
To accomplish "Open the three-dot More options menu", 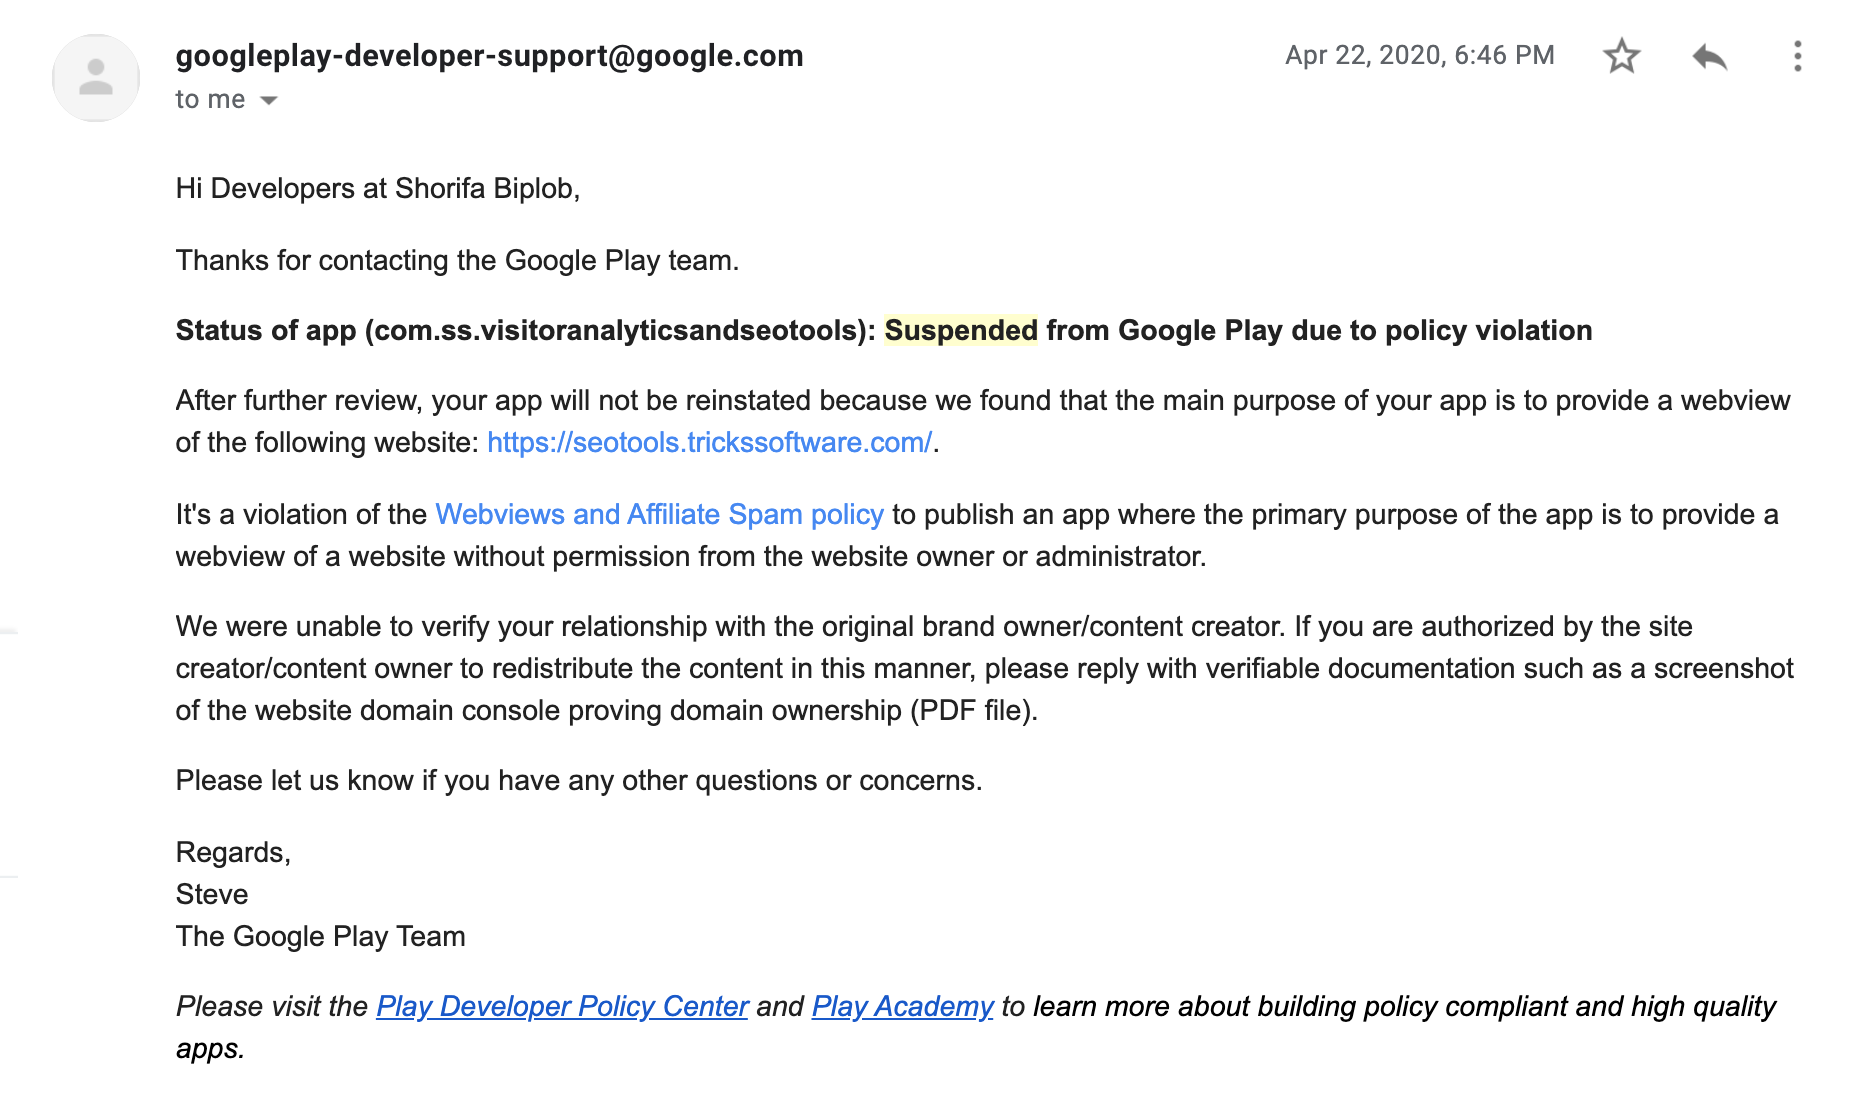I will pos(1797,56).
